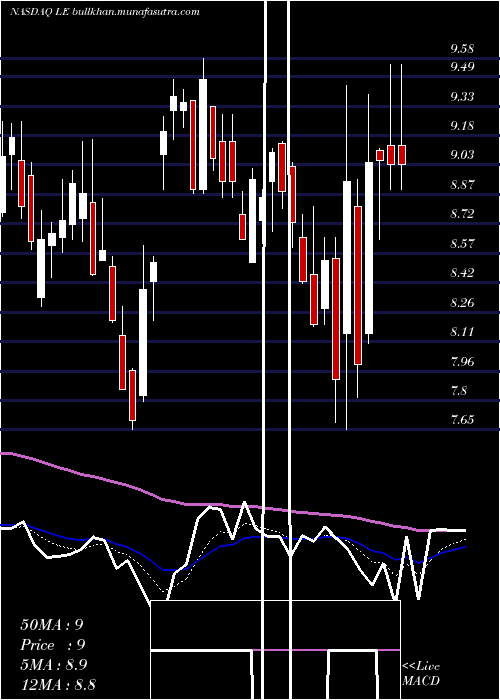Click the 7.65 price axis label

[x=462, y=419]
